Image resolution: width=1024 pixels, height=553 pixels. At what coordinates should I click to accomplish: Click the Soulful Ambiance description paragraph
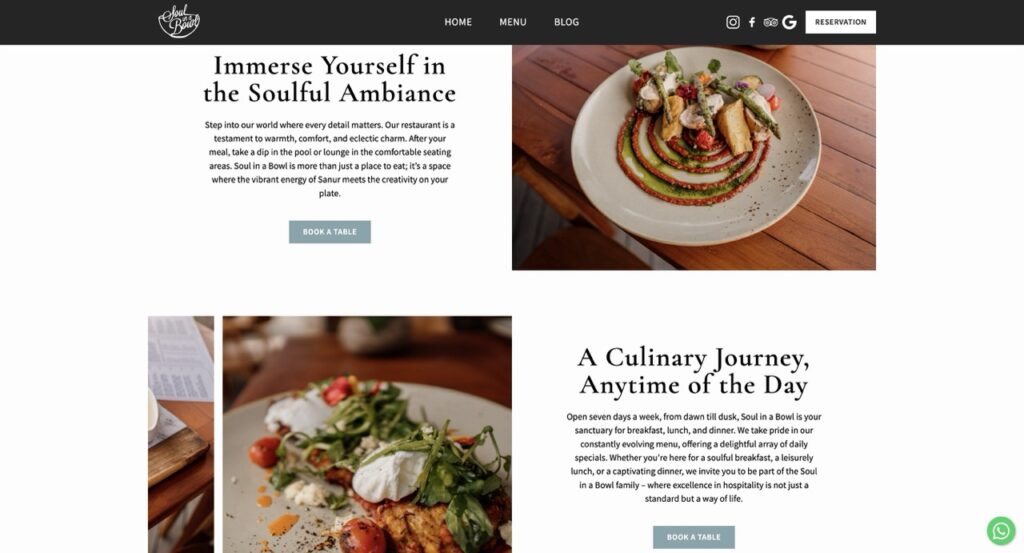click(x=330, y=159)
